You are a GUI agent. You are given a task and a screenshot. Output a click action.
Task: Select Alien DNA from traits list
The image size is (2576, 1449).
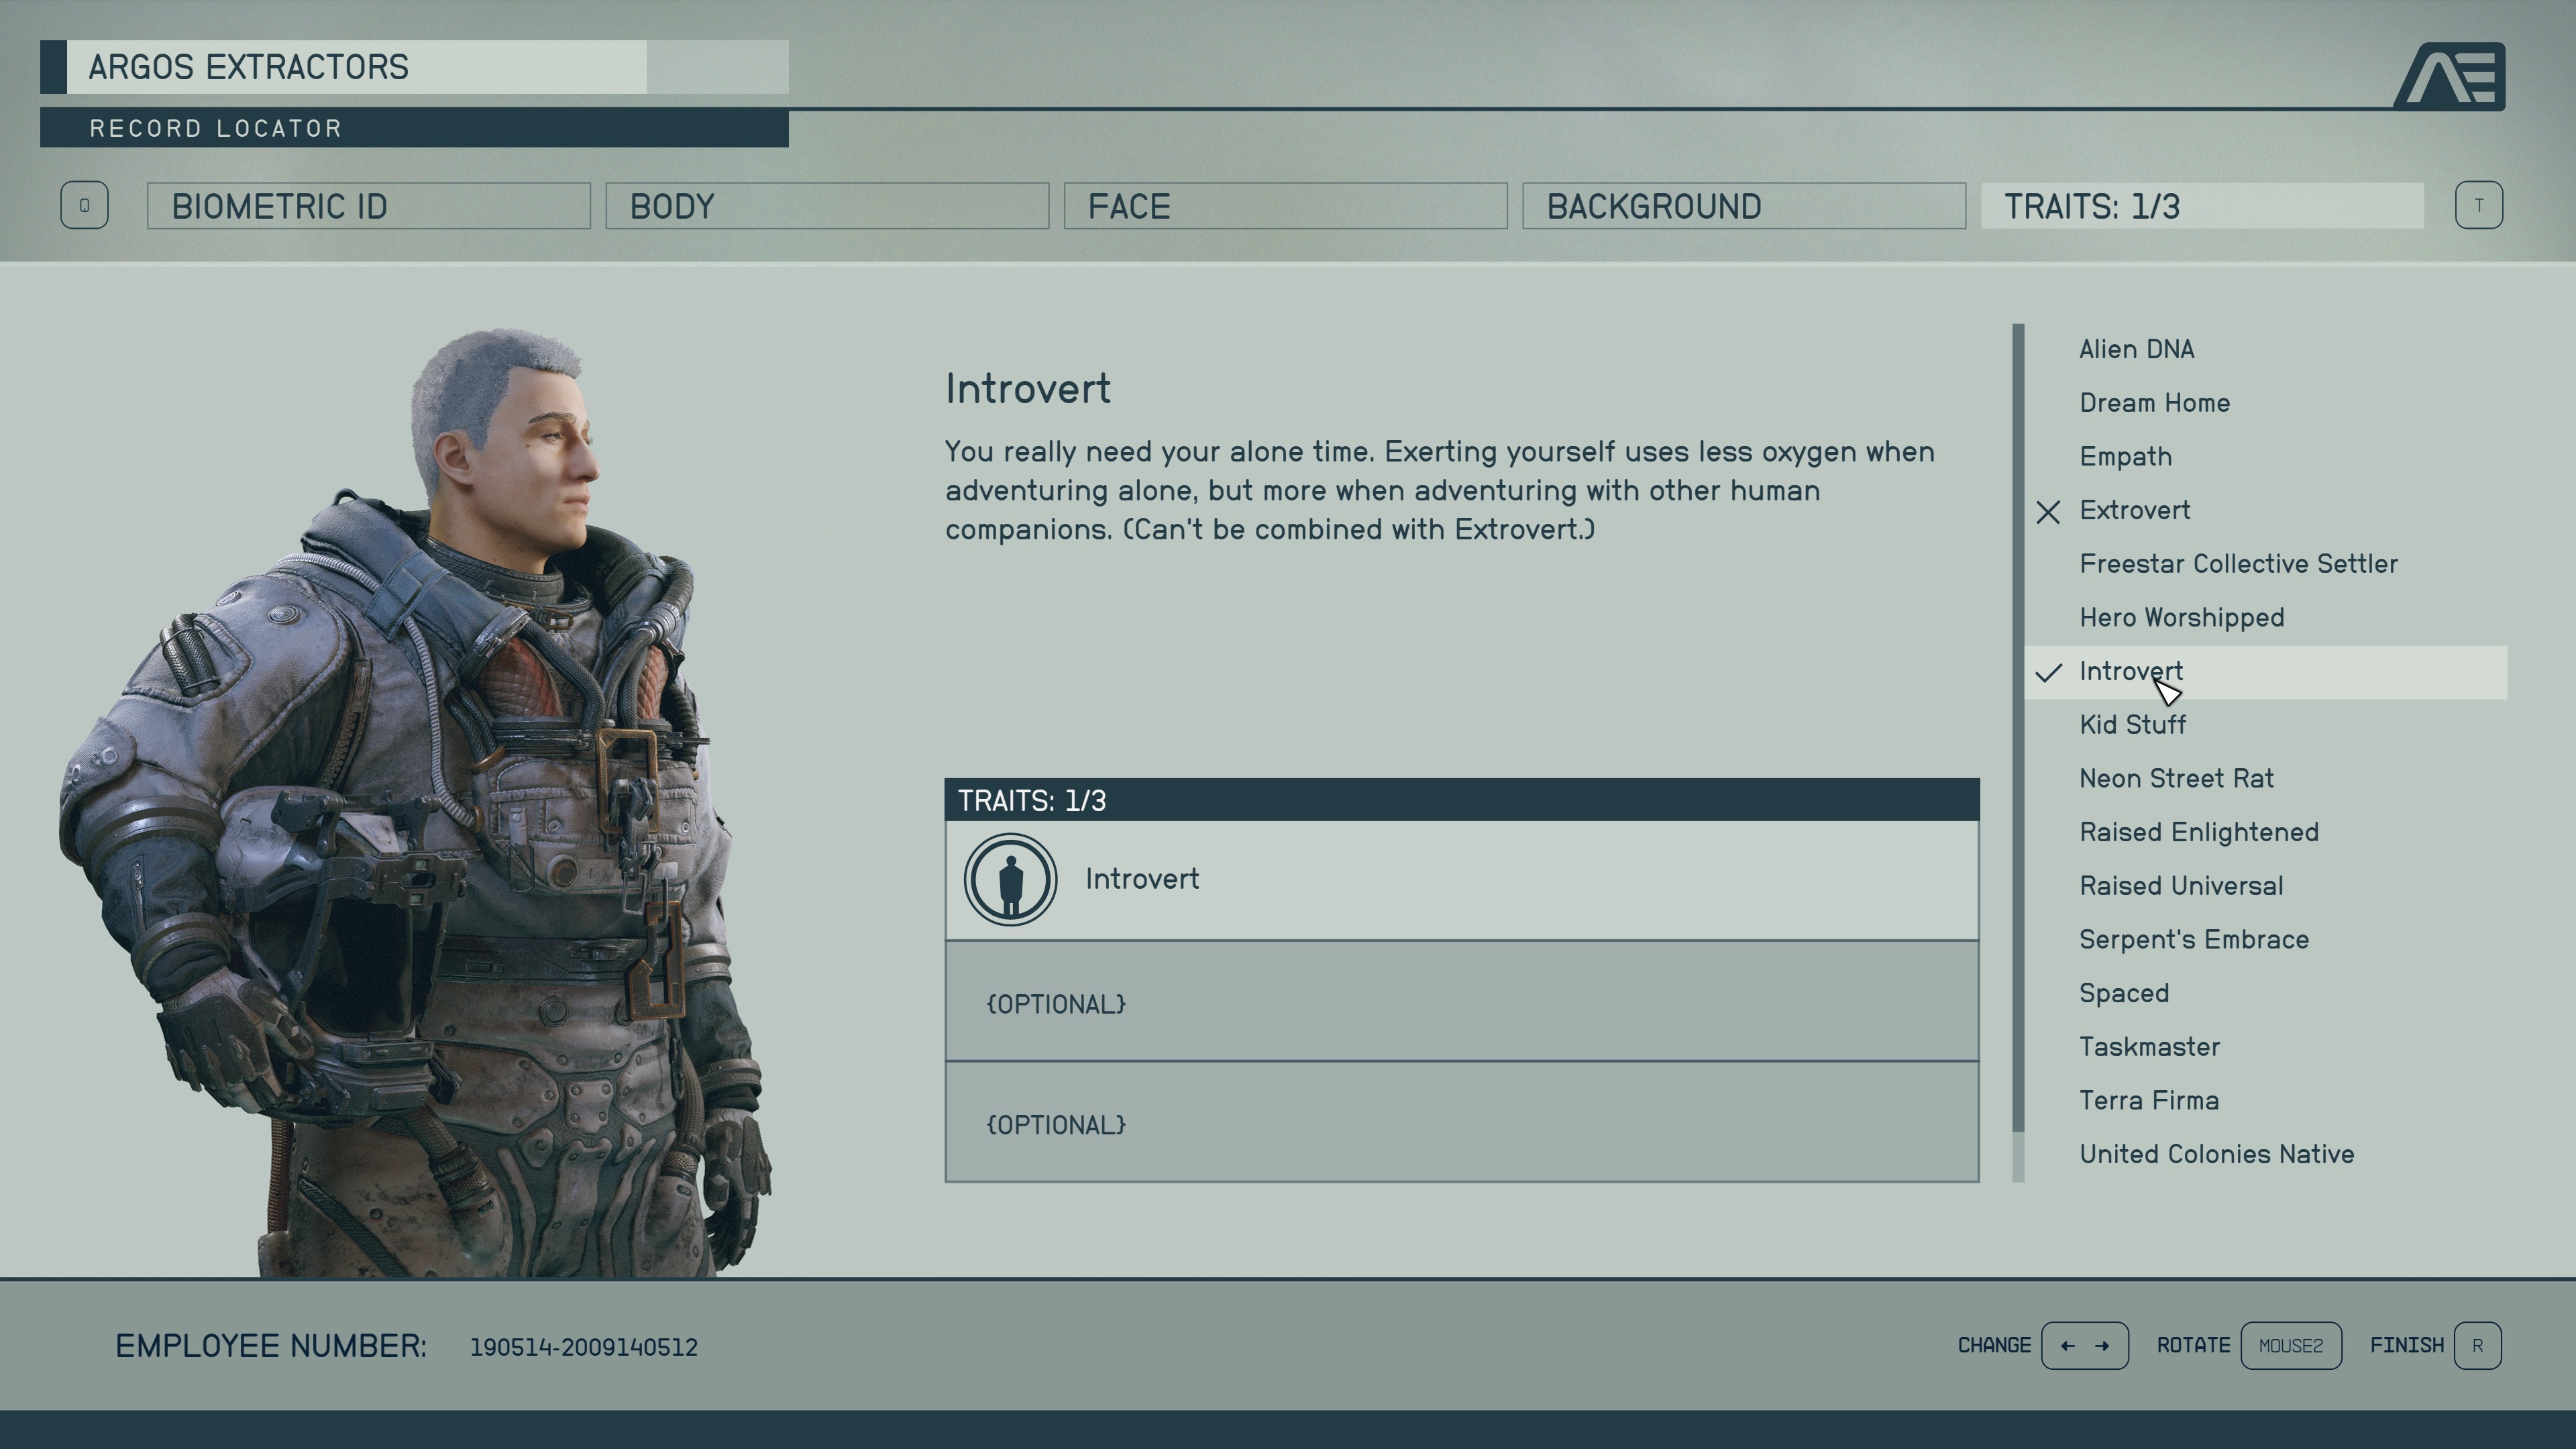tap(2137, 349)
